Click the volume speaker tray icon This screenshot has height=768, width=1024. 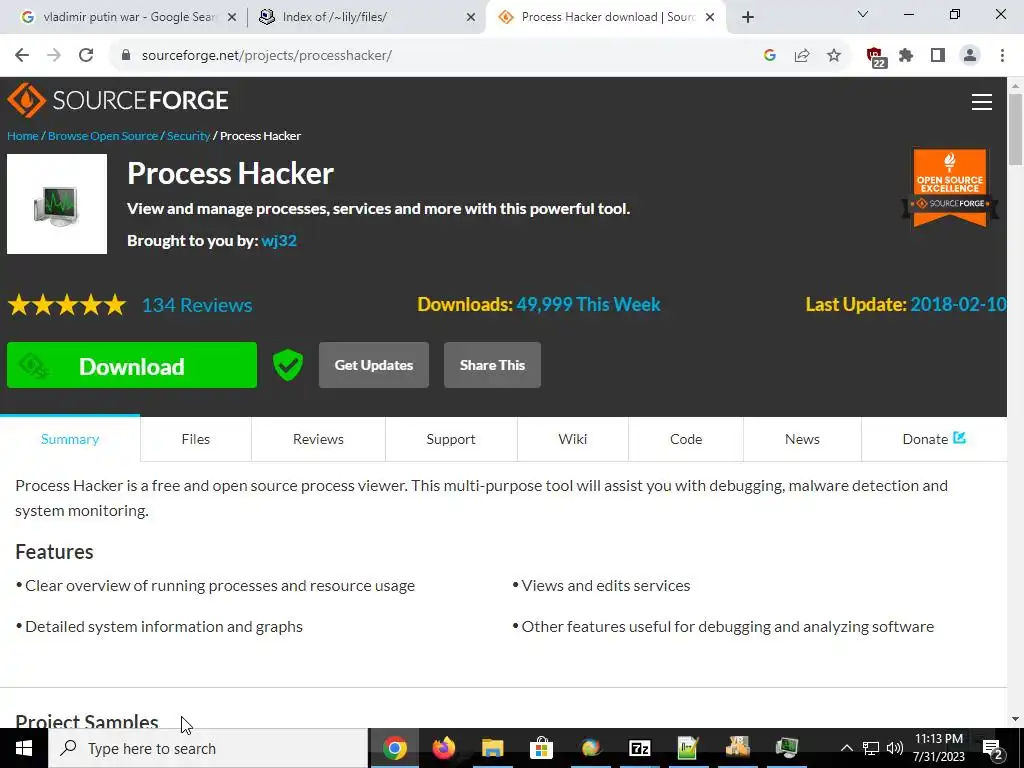[895, 748]
